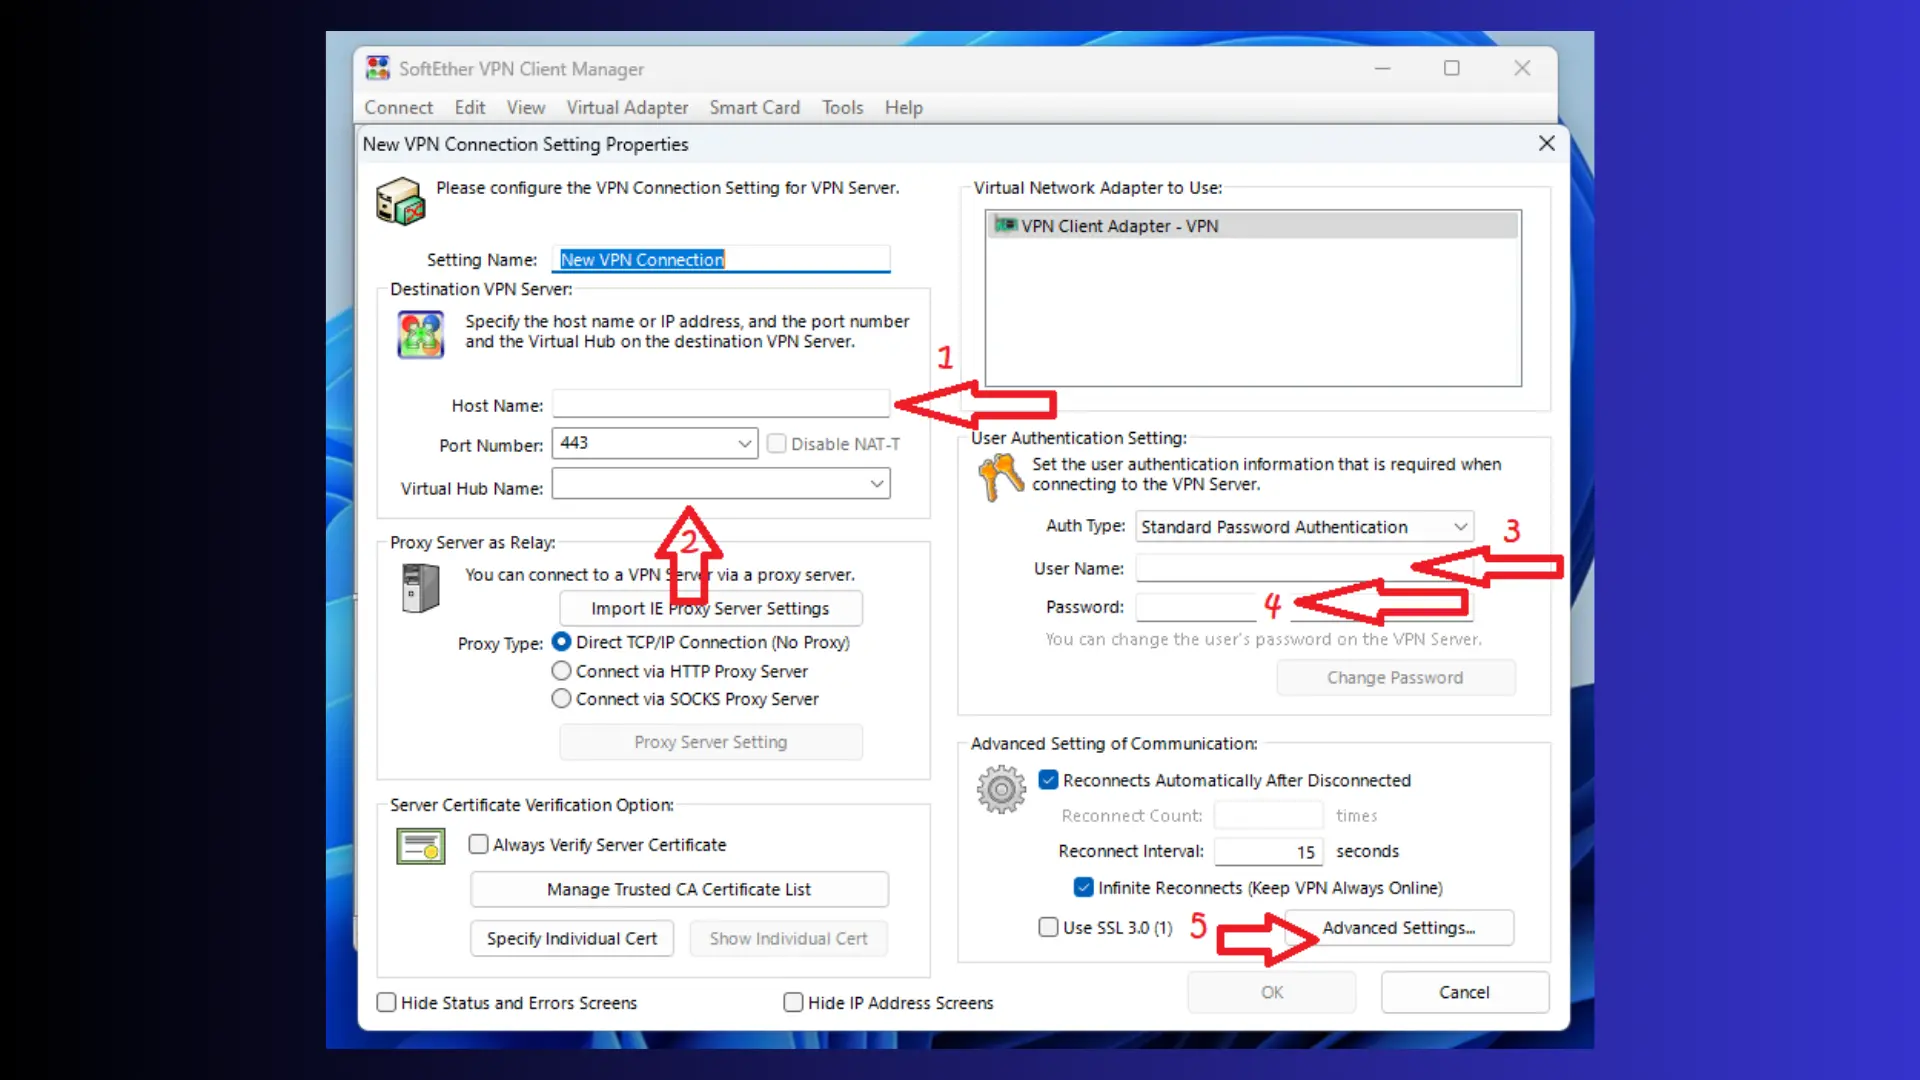Viewport: 1920px width, 1080px height.
Task: Click Show Individual Cert button
Action: (x=789, y=938)
